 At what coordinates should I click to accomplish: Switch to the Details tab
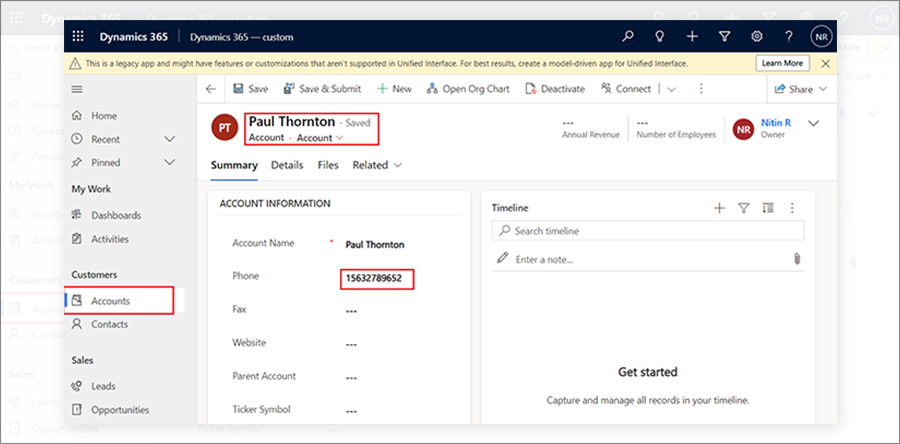[287, 165]
